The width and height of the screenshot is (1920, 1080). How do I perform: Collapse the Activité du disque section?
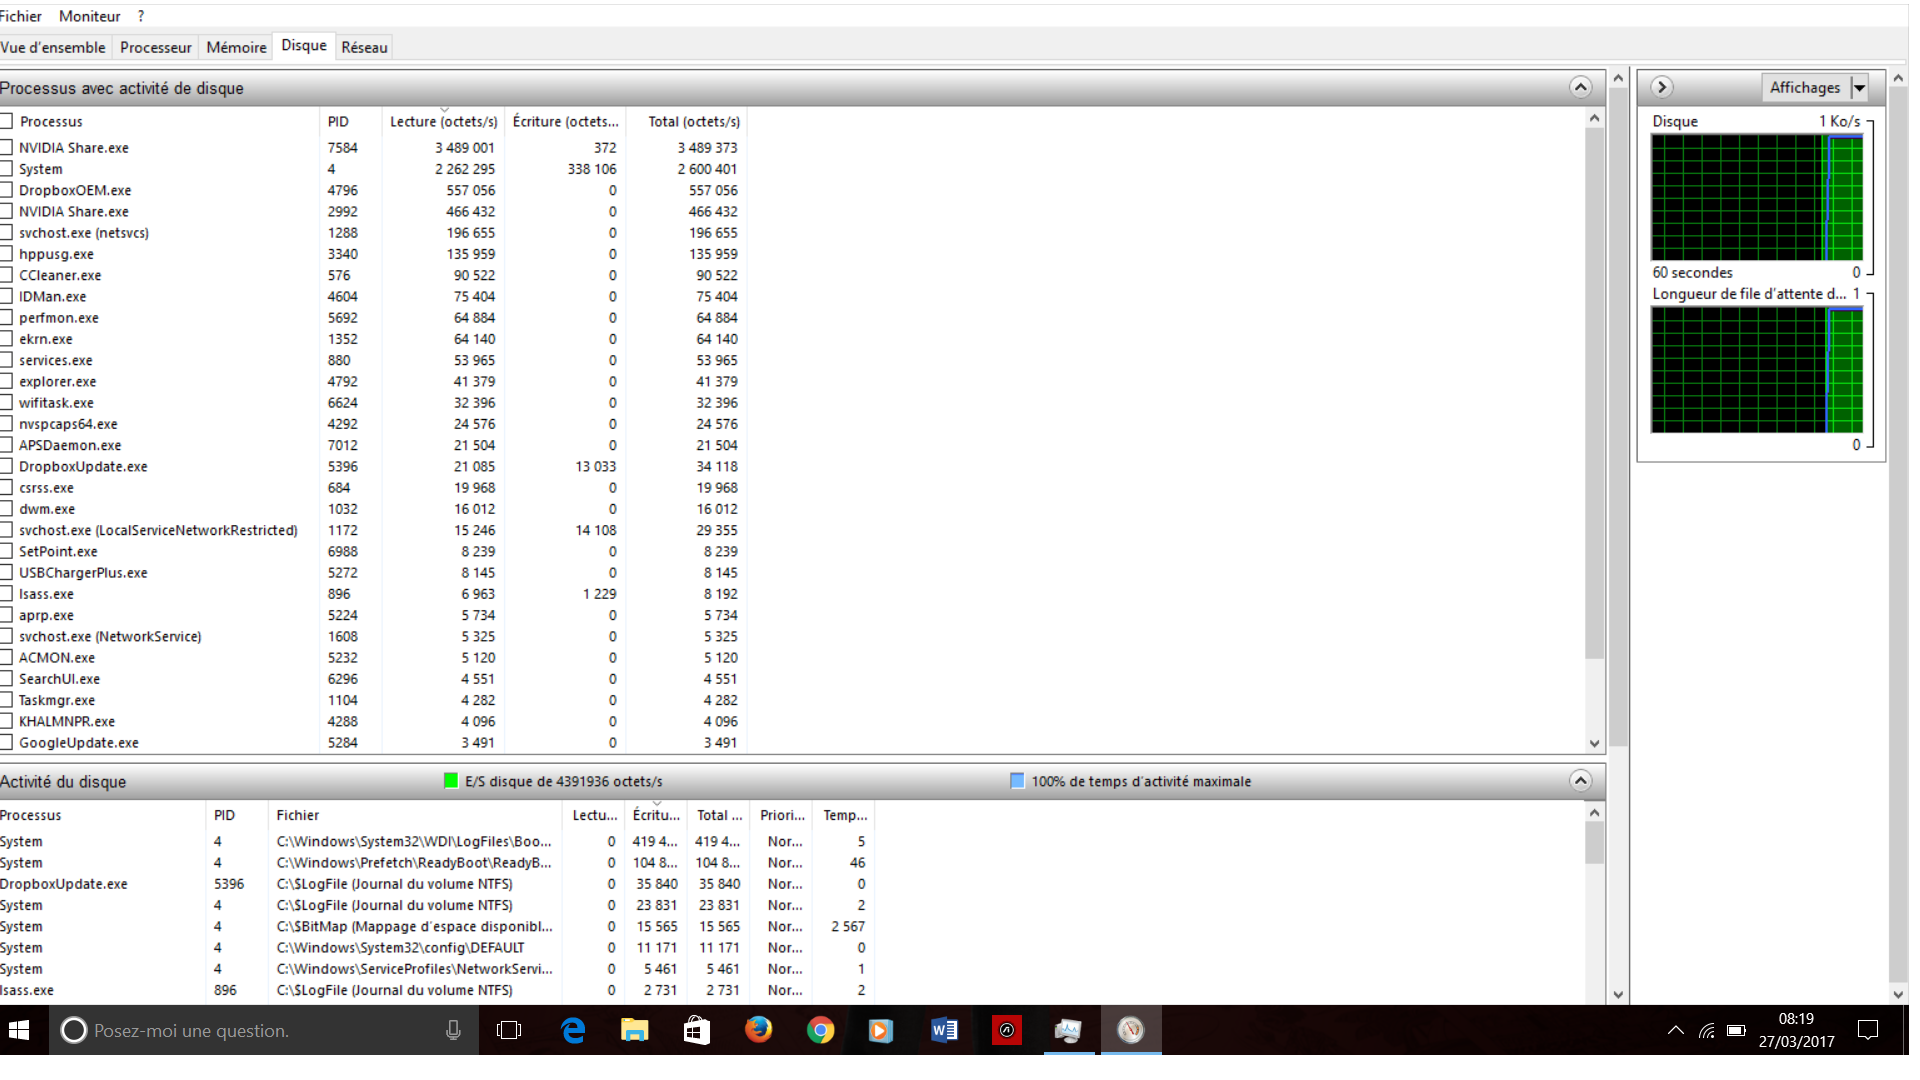click(x=1580, y=781)
